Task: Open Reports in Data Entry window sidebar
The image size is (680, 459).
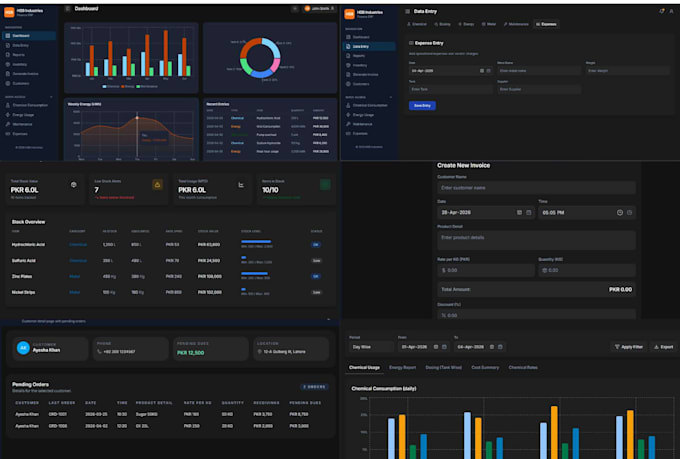Action: (x=359, y=56)
